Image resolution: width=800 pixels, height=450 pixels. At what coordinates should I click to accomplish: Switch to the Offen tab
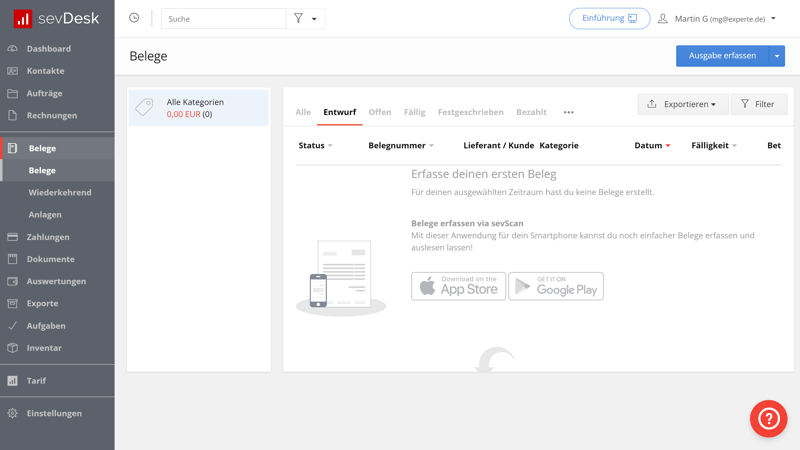[380, 112]
